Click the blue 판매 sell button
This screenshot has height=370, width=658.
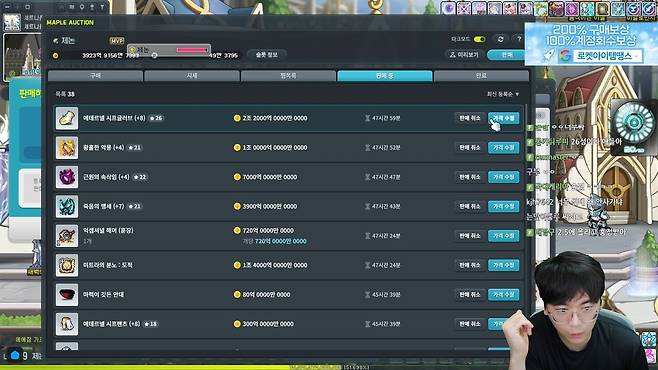507,55
